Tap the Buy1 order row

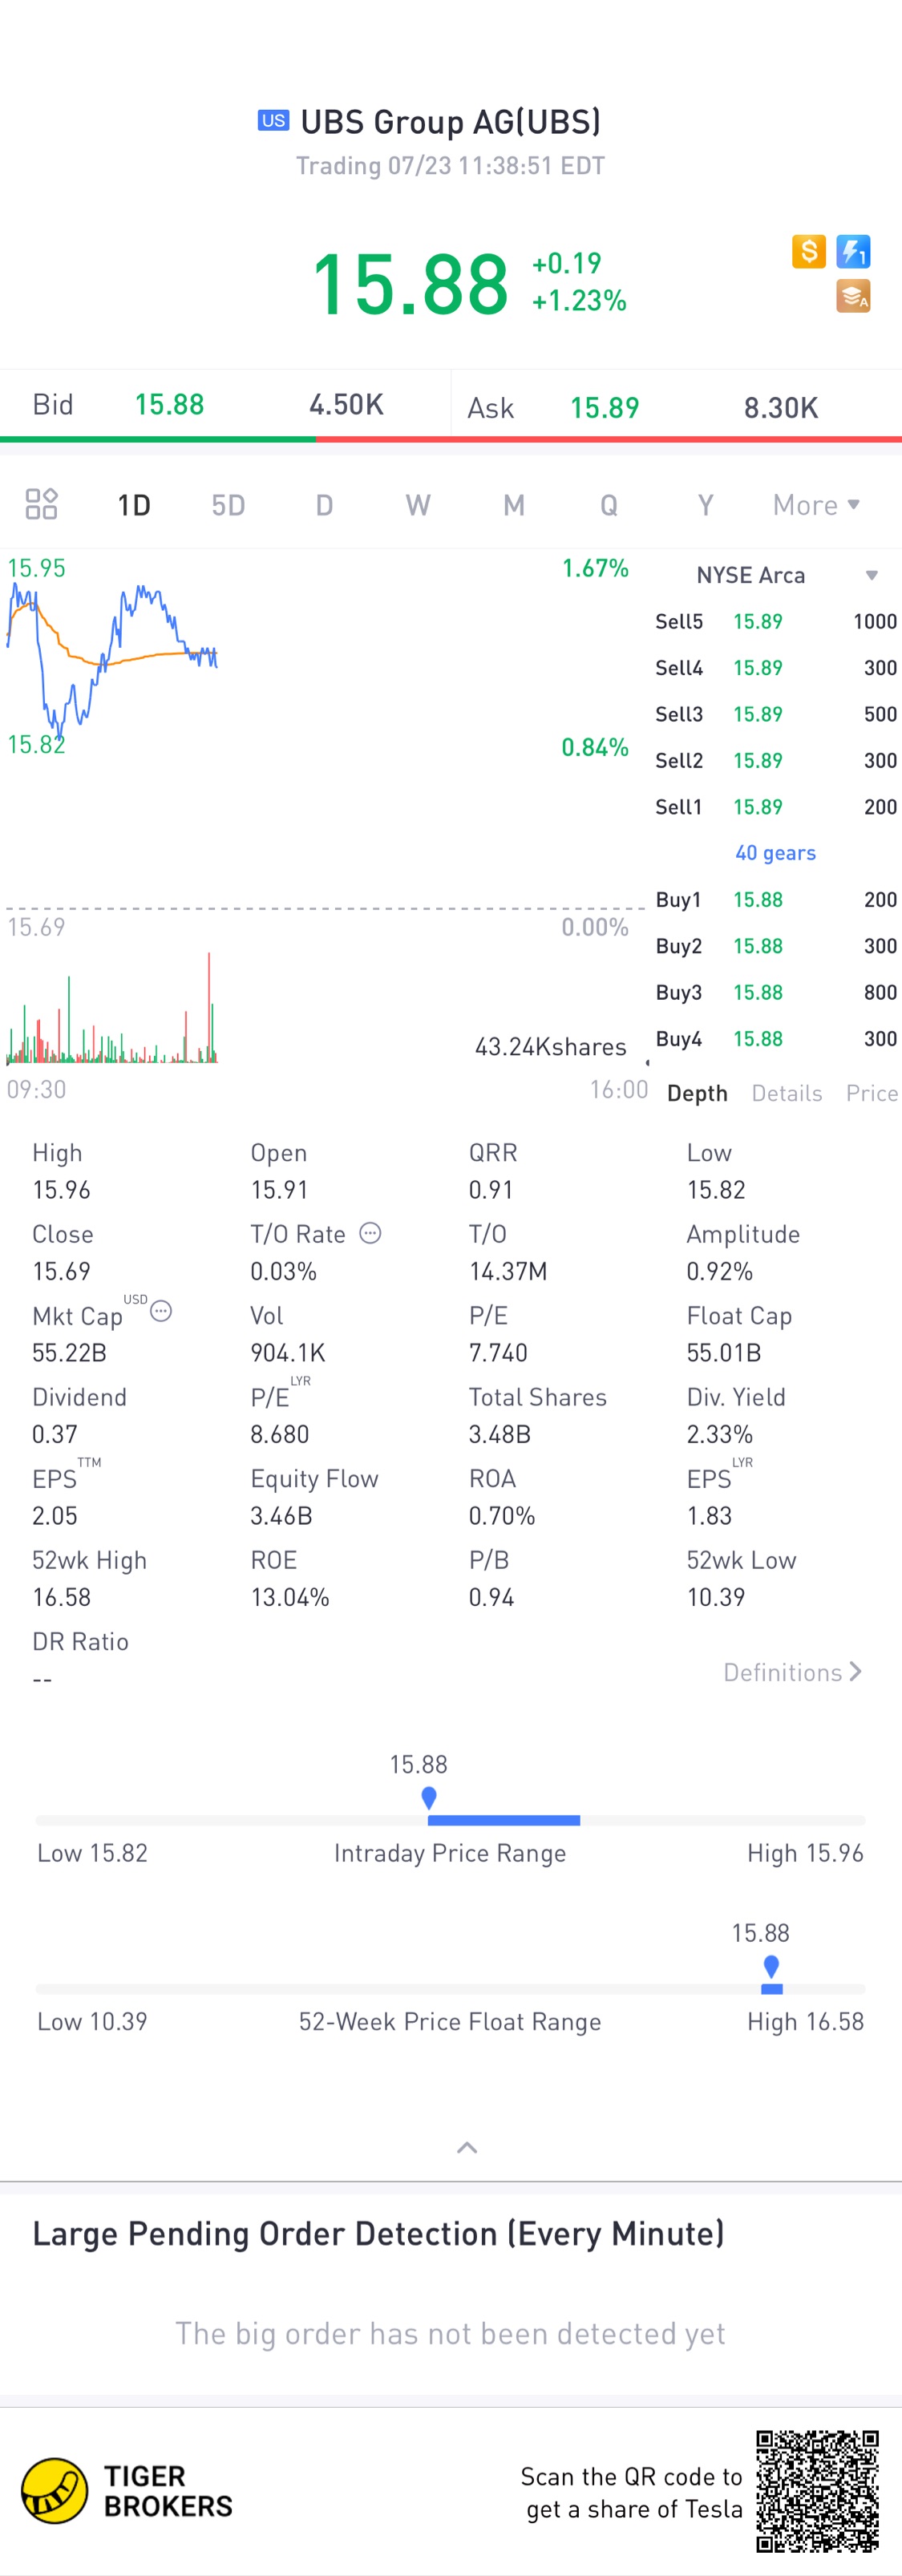pos(776,899)
